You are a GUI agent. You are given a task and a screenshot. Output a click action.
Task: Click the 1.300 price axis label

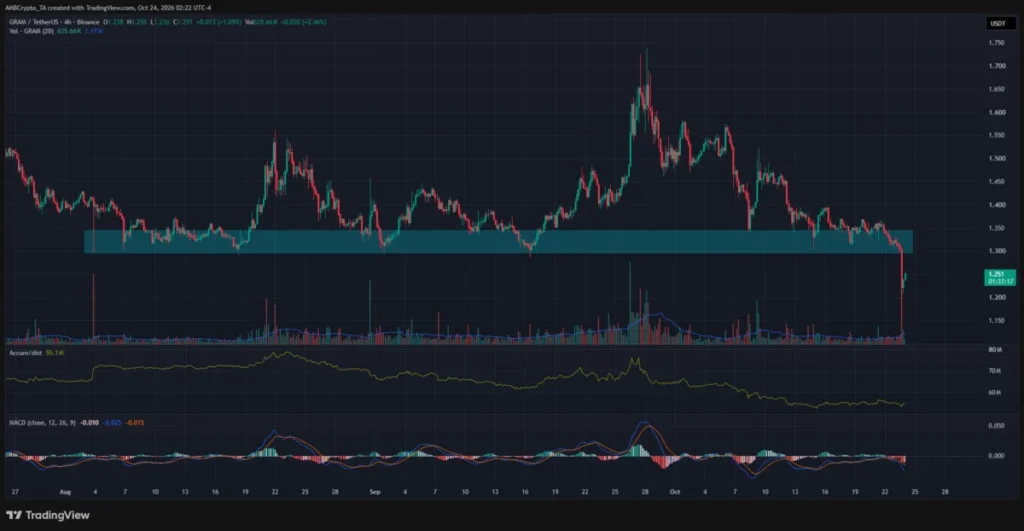(x=997, y=251)
